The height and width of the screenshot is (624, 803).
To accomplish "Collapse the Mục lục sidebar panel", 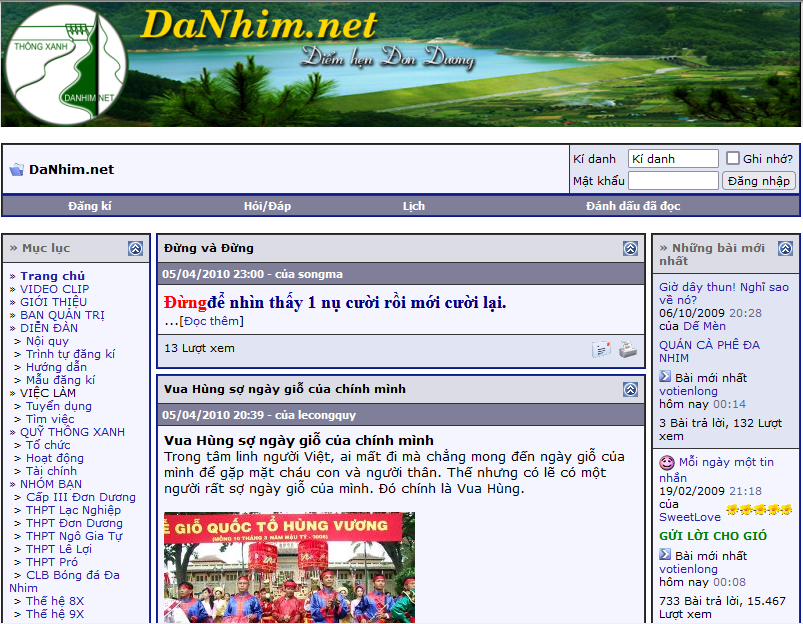I will 135,248.
